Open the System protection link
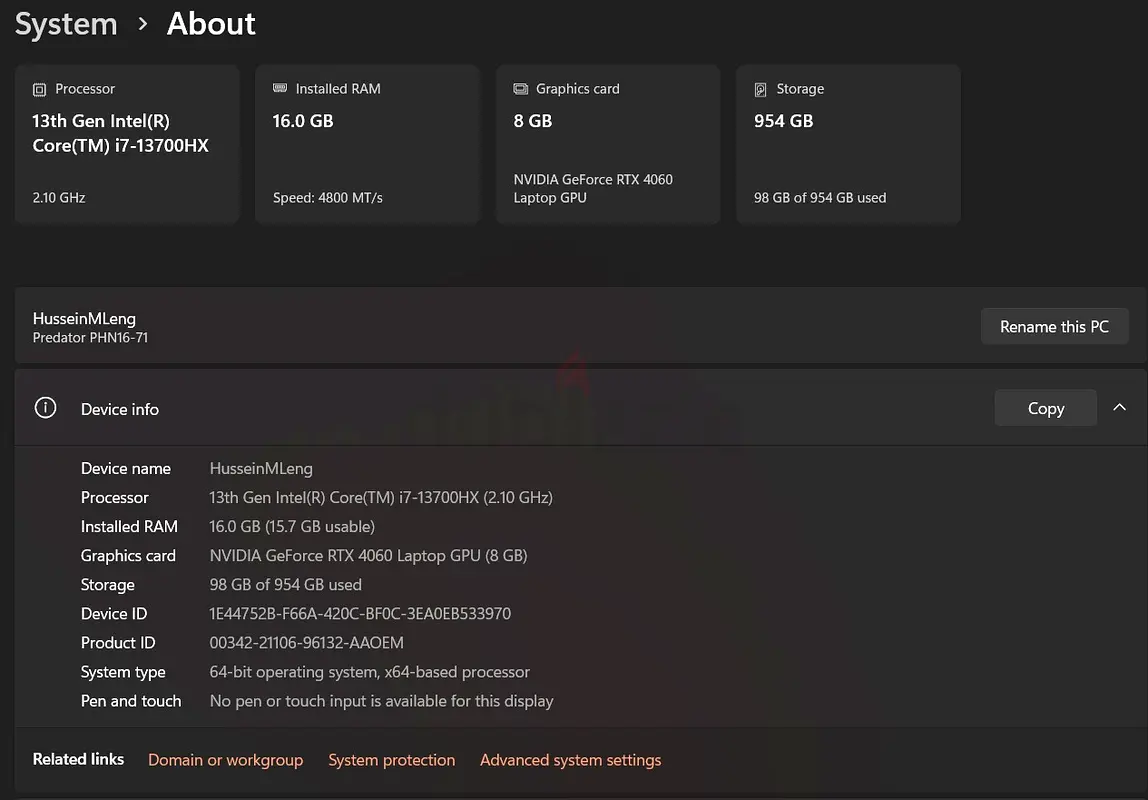The height and width of the screenshot is (800, 1148). tap(391, 760)
